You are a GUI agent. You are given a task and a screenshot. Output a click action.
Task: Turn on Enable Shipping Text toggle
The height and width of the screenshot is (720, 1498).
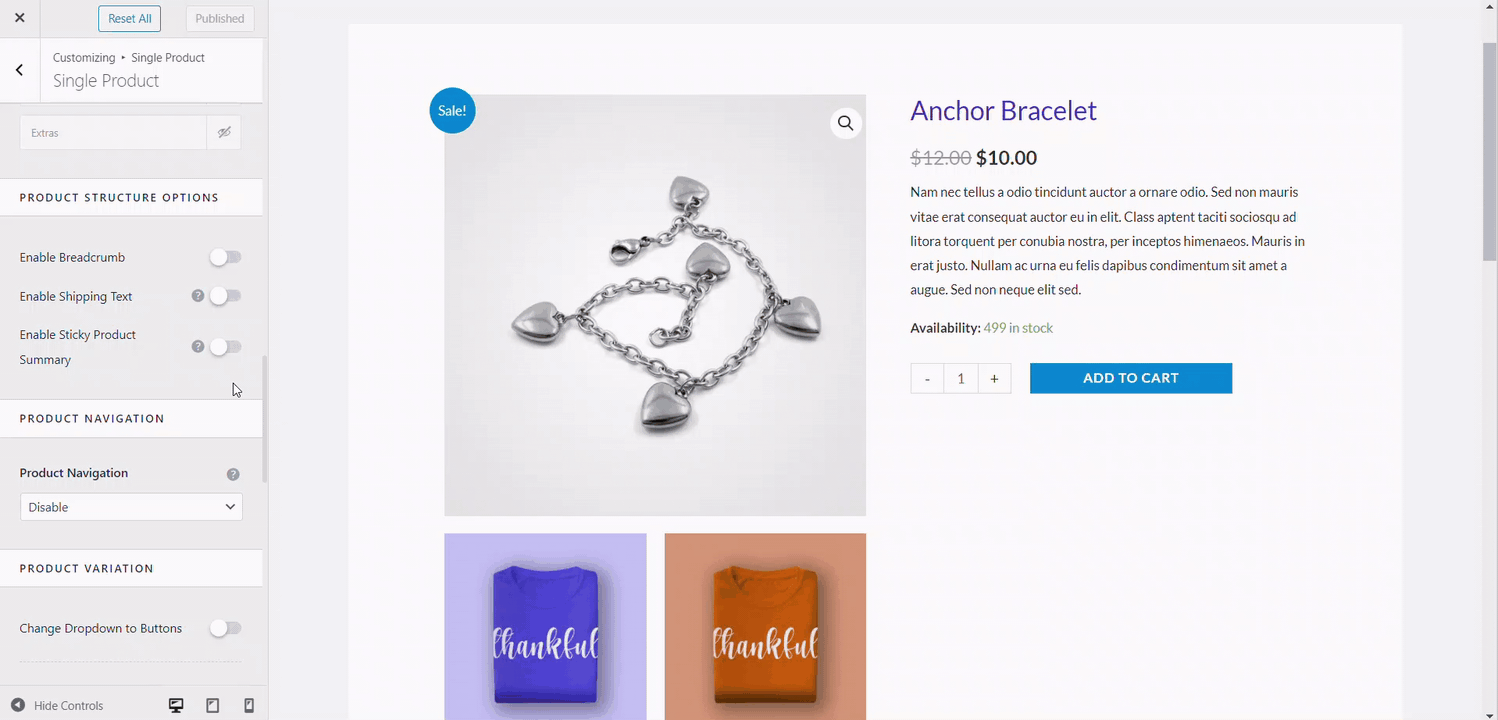pos(226,296)
